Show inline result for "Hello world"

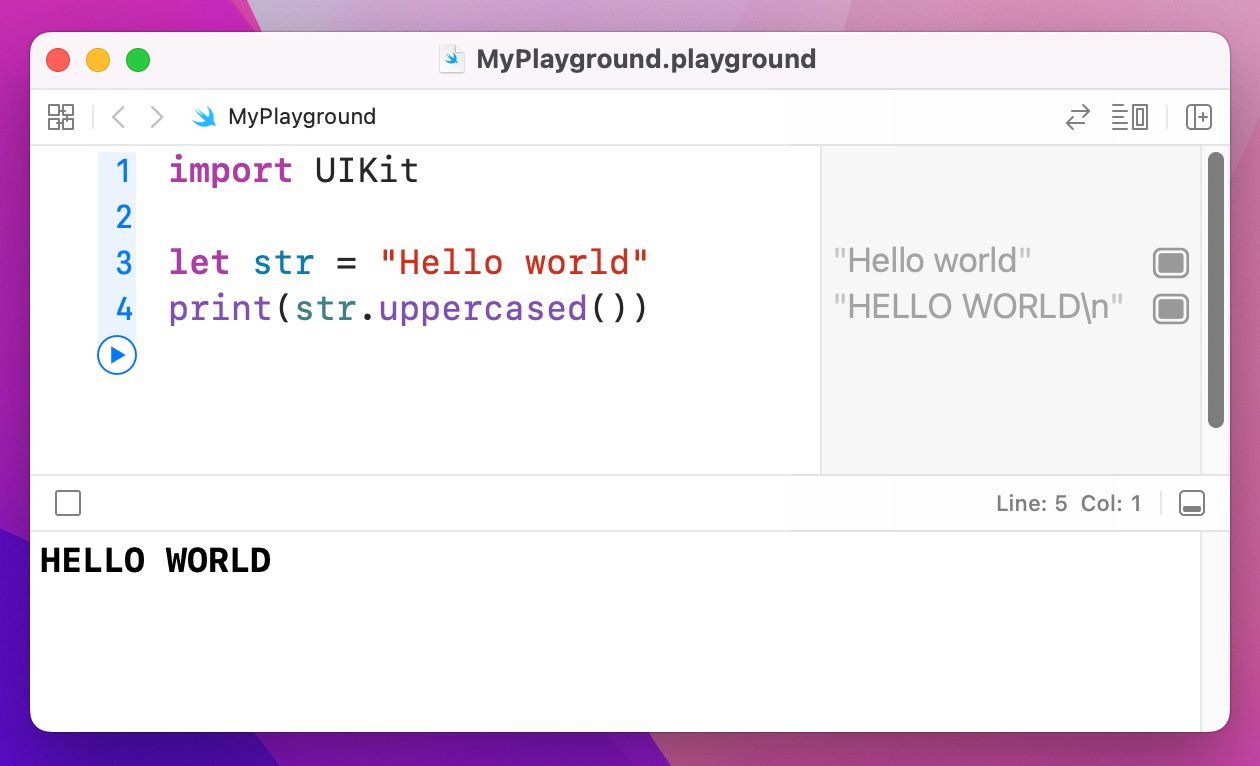(1170, 263)
